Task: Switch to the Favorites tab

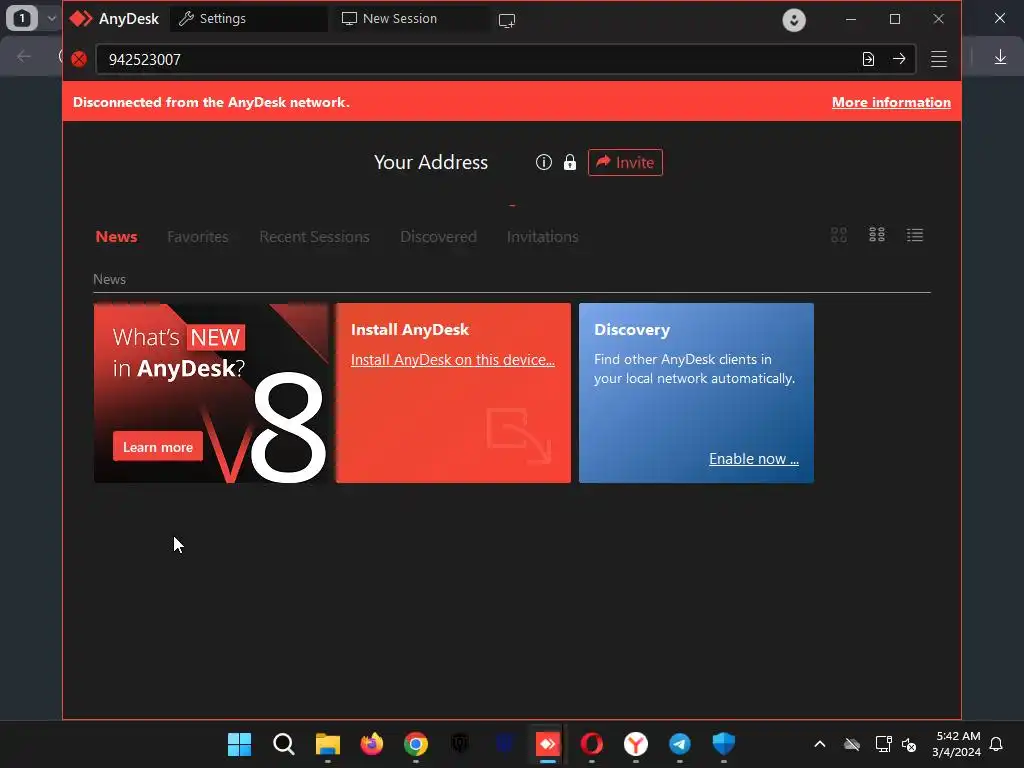Action: pyautogui.click(x=198, y=236)
